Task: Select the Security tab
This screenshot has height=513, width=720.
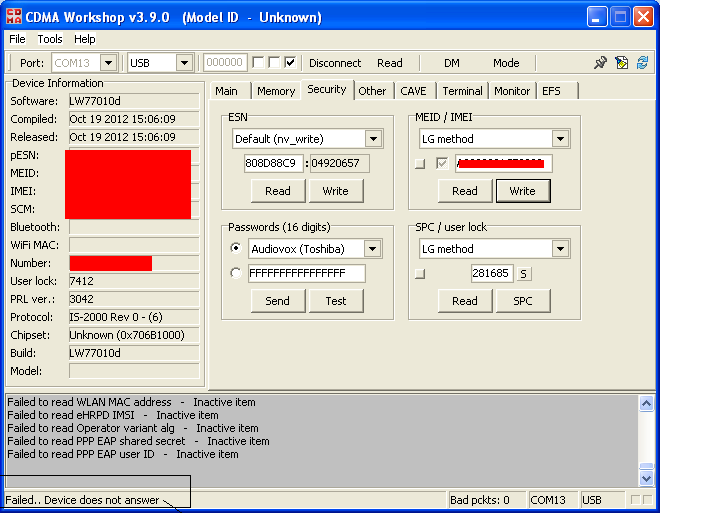Action: click(x=327, y=89)
